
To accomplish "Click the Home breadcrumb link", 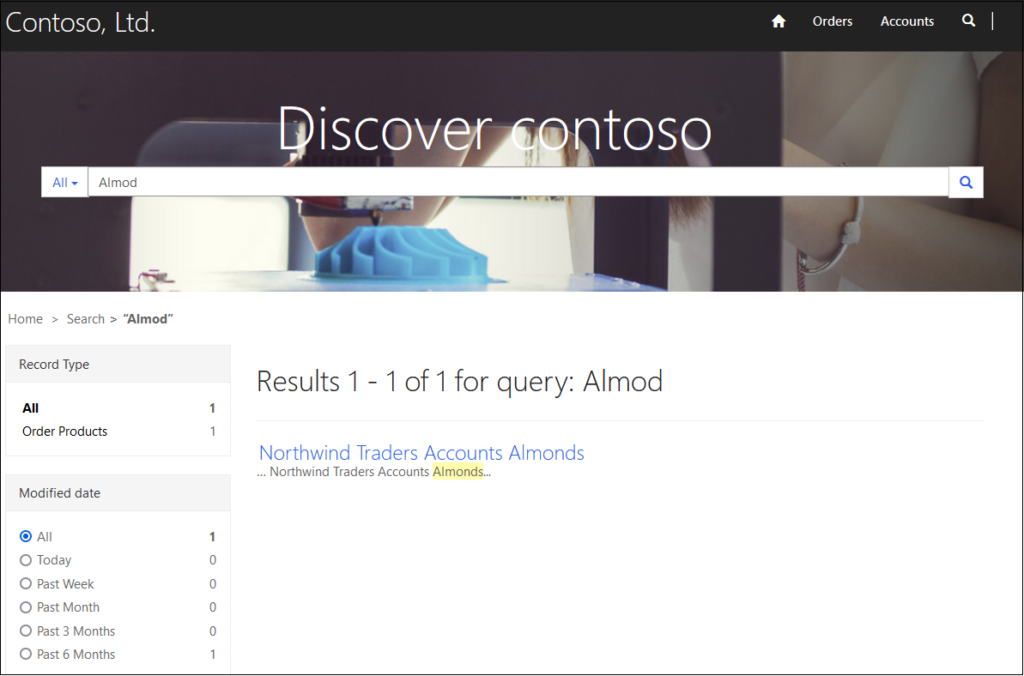I will (x=25, y=318).
